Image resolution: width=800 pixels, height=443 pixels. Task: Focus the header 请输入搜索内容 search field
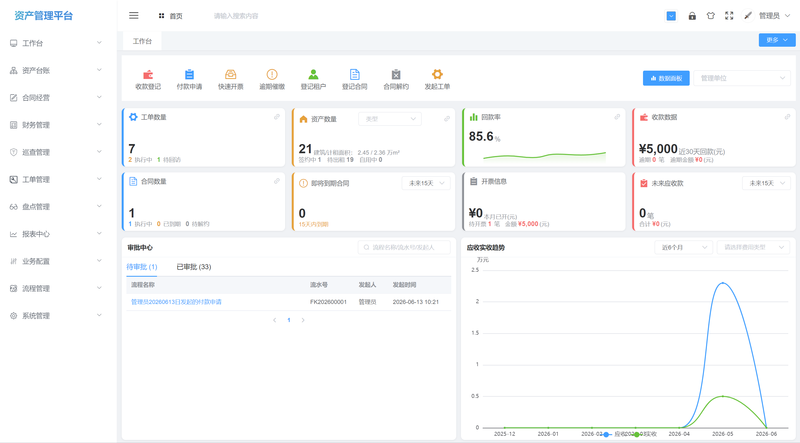pos(236,16)
